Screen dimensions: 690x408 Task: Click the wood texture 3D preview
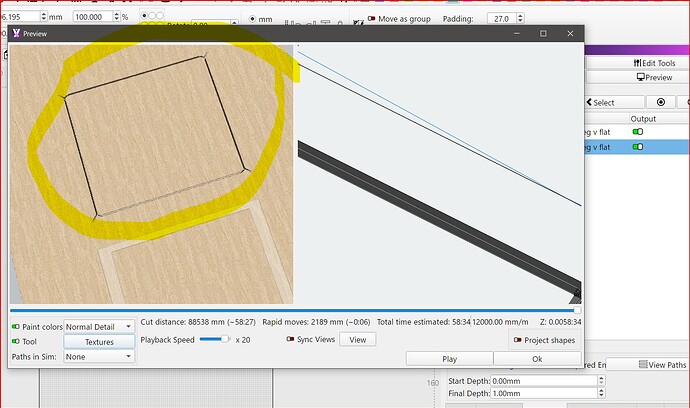151,174
